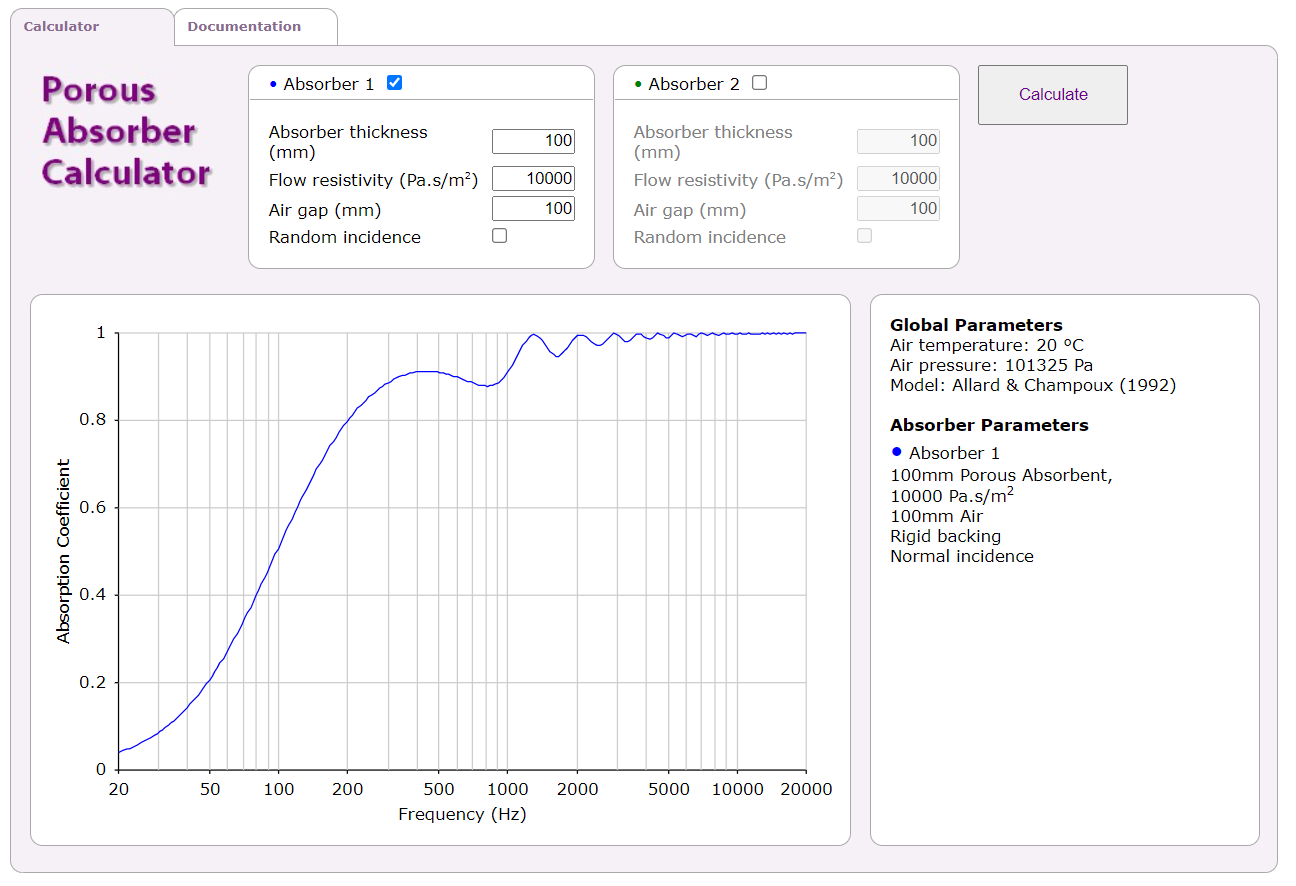The height and width of the screenshot is (886, 1296).
Task: Click the blue legend dot in Absorber Parameters
Action: 896,452
